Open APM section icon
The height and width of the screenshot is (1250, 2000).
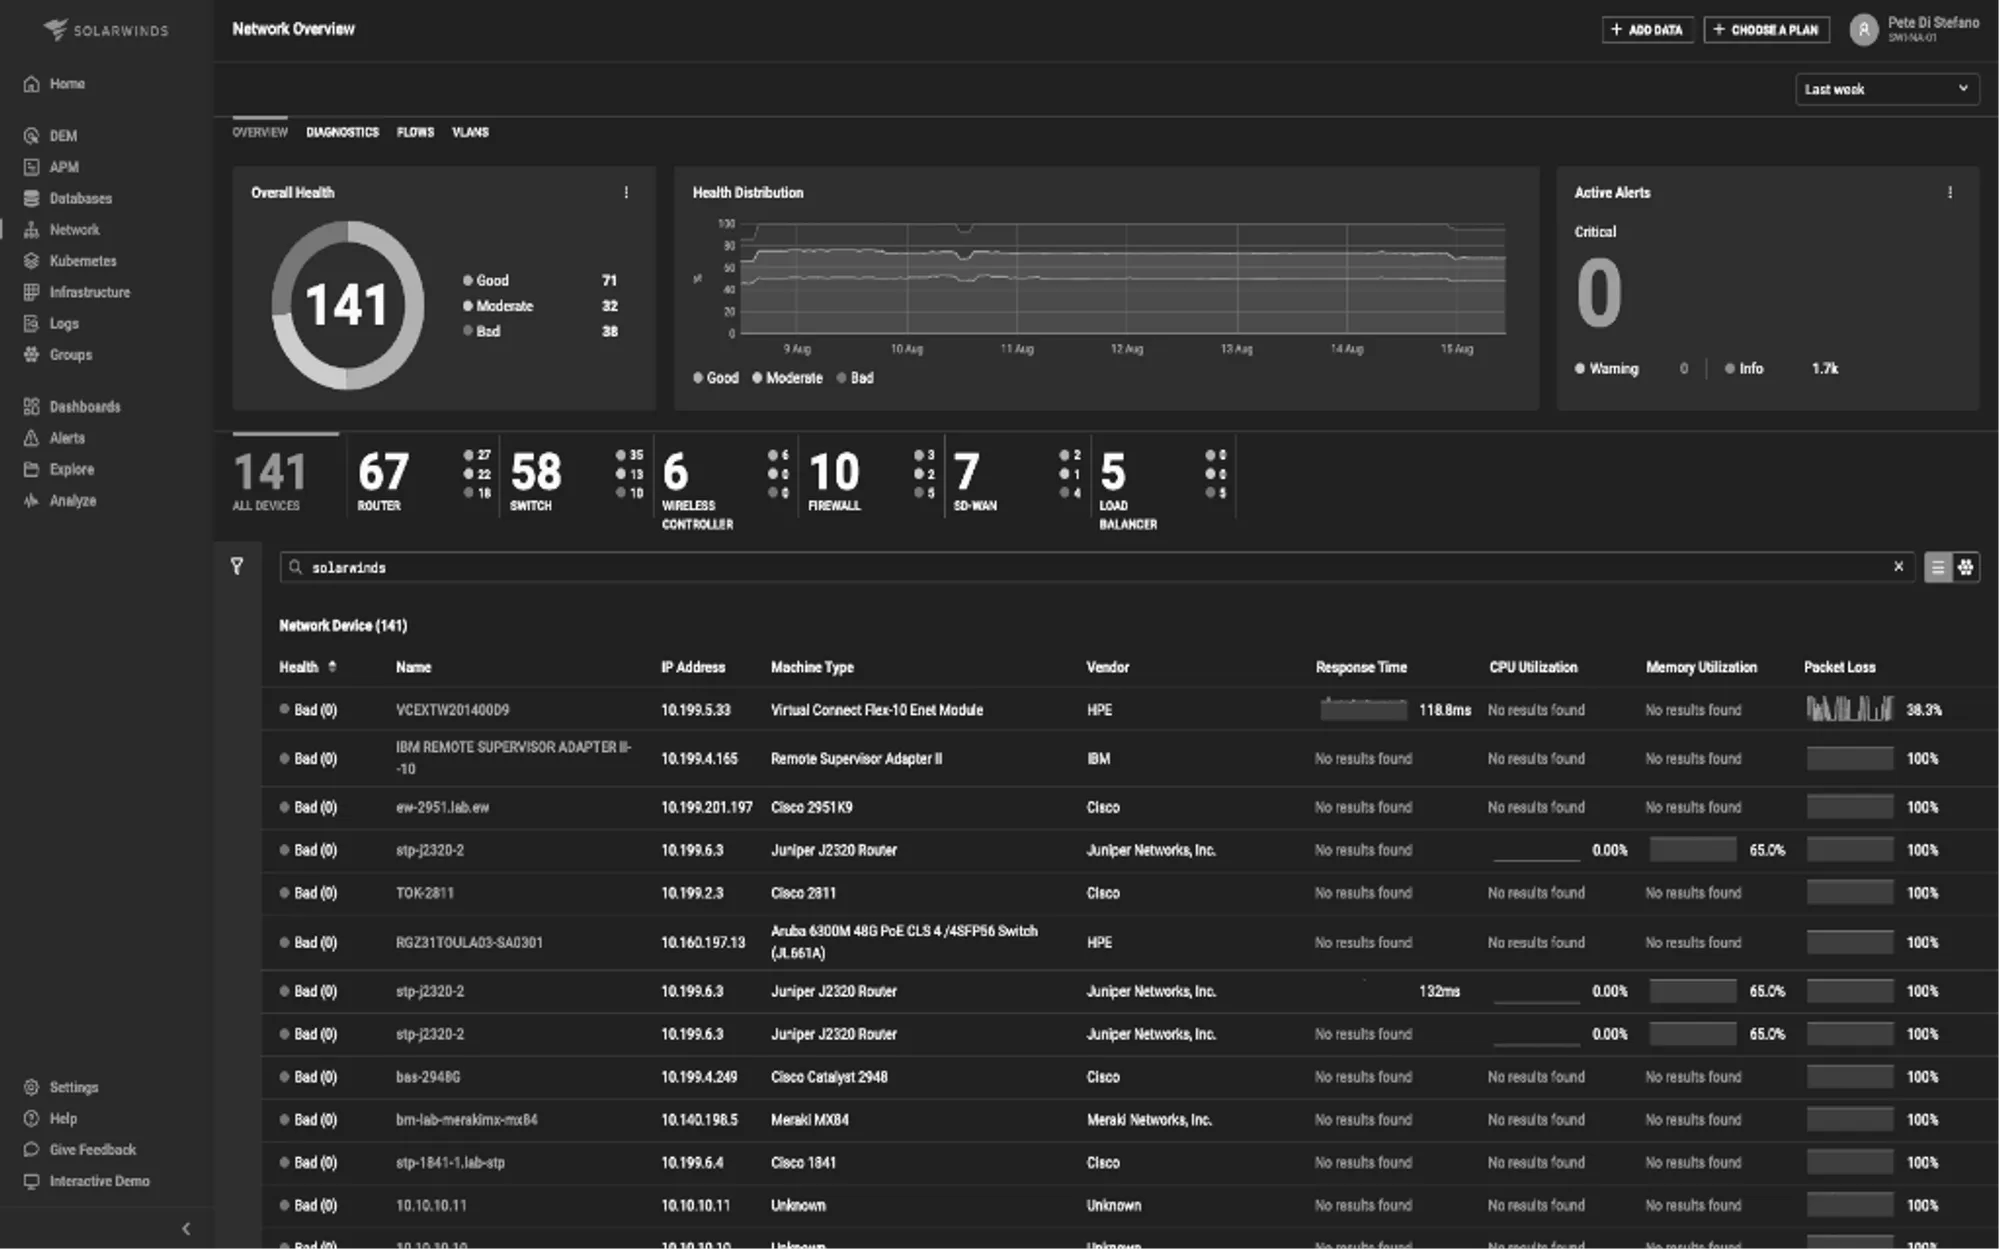pos(31,167)
